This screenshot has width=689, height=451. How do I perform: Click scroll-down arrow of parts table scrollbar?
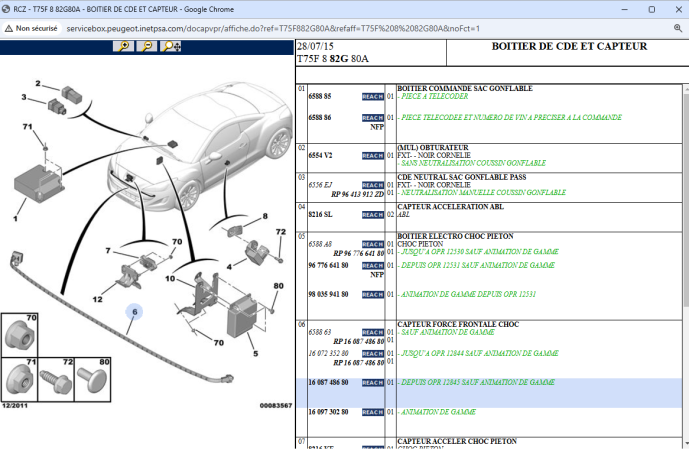pos(686,444)
